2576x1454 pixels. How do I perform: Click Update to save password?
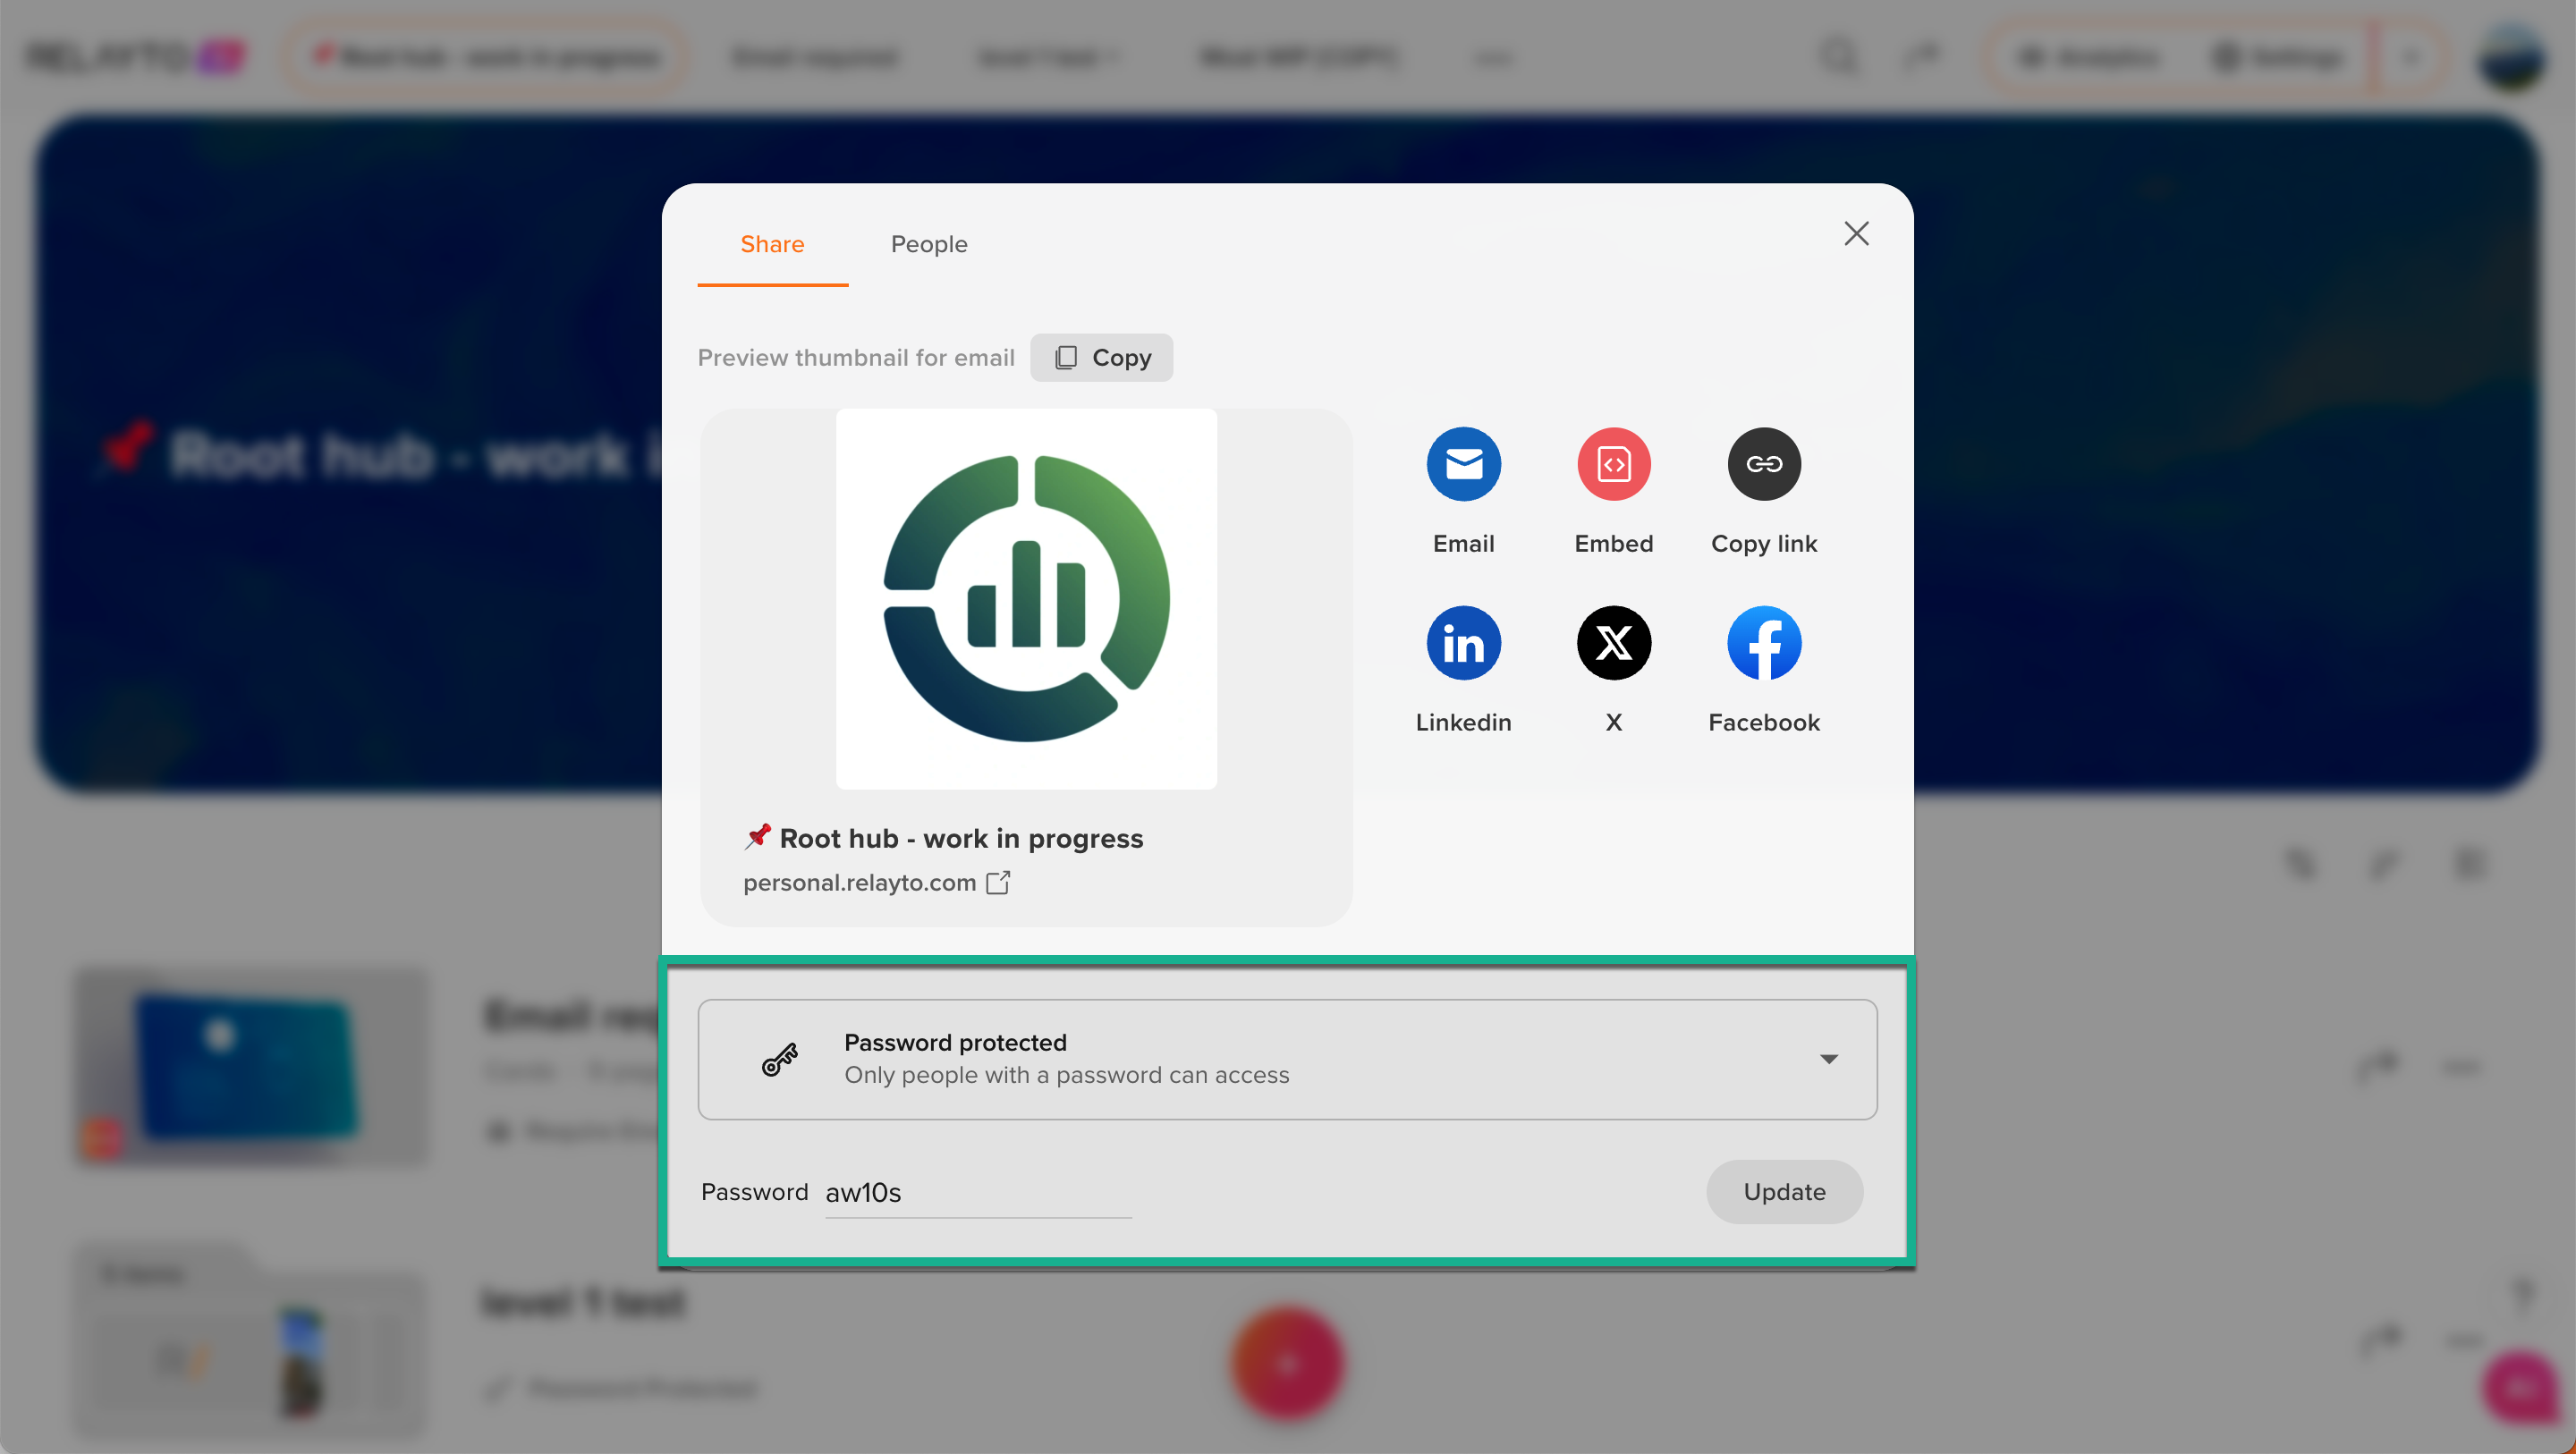point(1784,1192)
